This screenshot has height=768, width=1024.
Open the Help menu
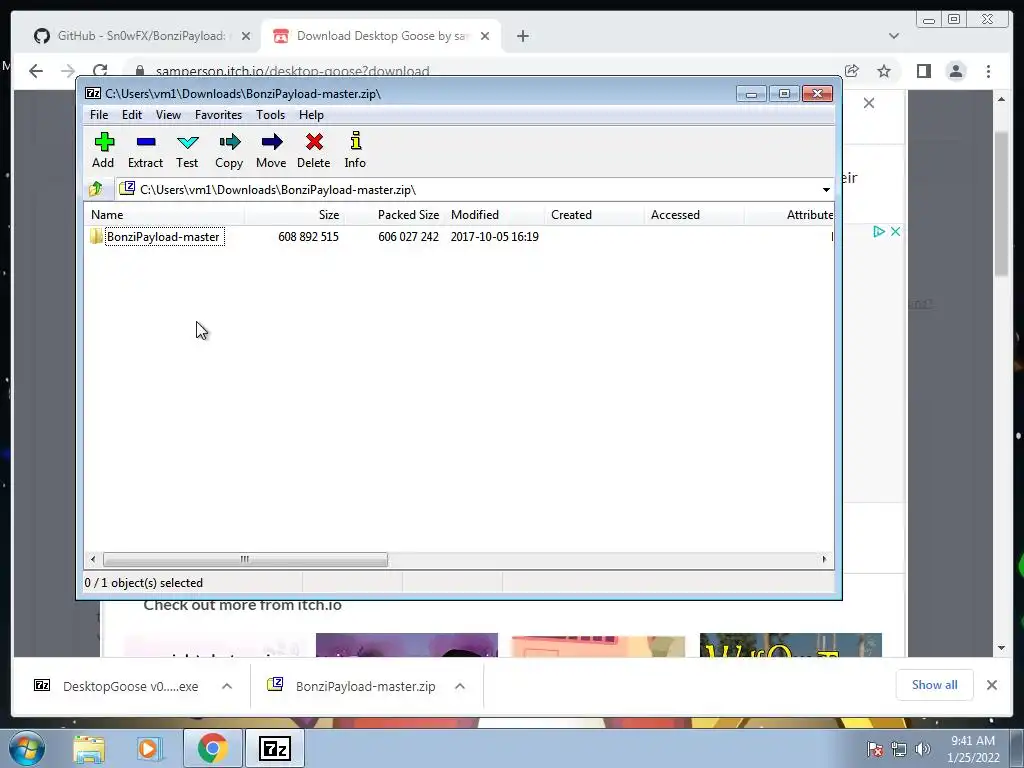pyautogui.click(x=312, y=115)
